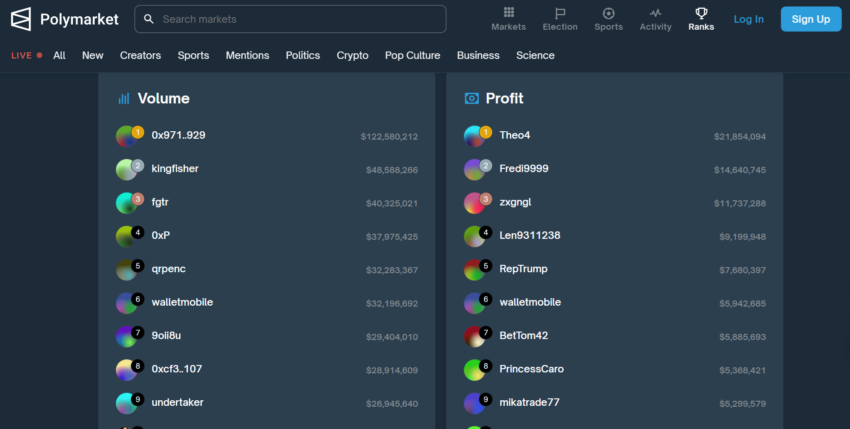Click the Polymarket logo icon
The image size is (850, 429).
tap(21, 19)
